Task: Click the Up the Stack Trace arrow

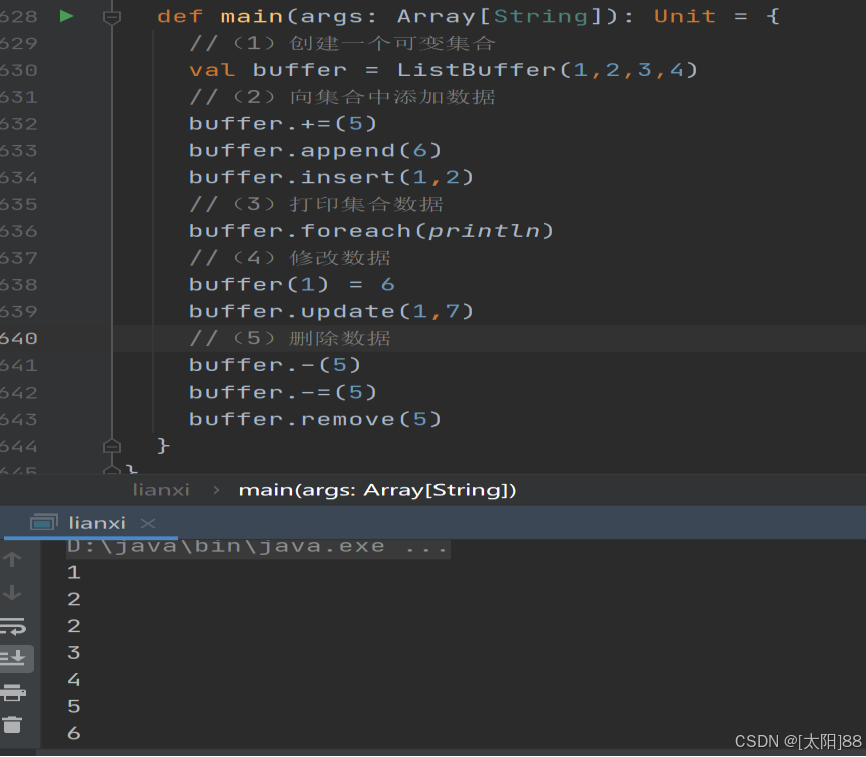Action: (12, 559)
